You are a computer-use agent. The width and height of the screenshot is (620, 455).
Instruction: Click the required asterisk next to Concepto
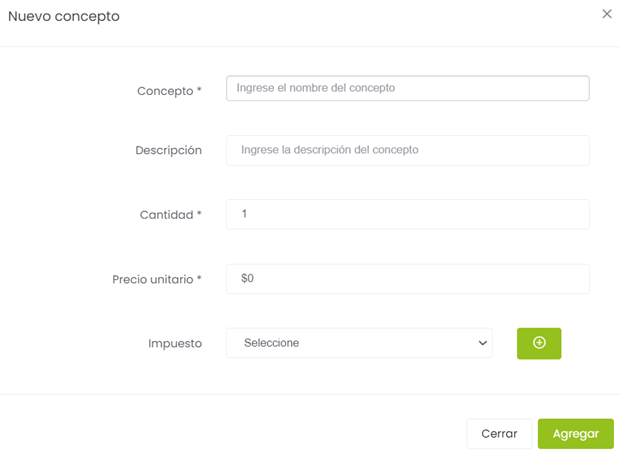199,91
